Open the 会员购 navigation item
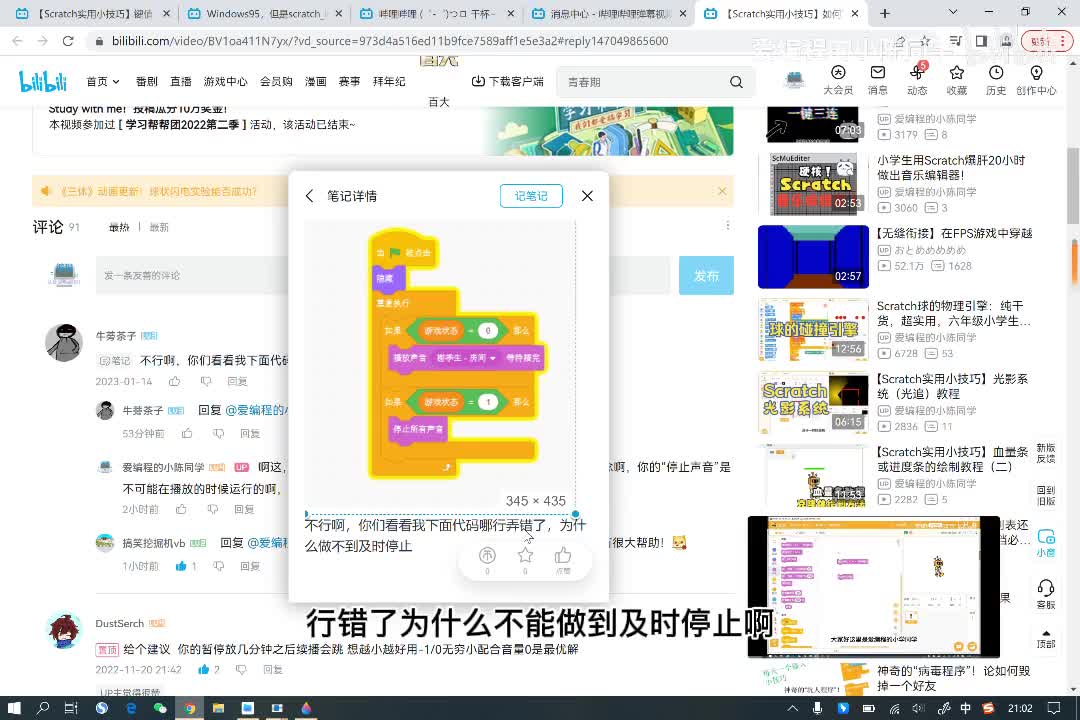The height and width of the screenshot is (720, 1080). tap(276, 81)
